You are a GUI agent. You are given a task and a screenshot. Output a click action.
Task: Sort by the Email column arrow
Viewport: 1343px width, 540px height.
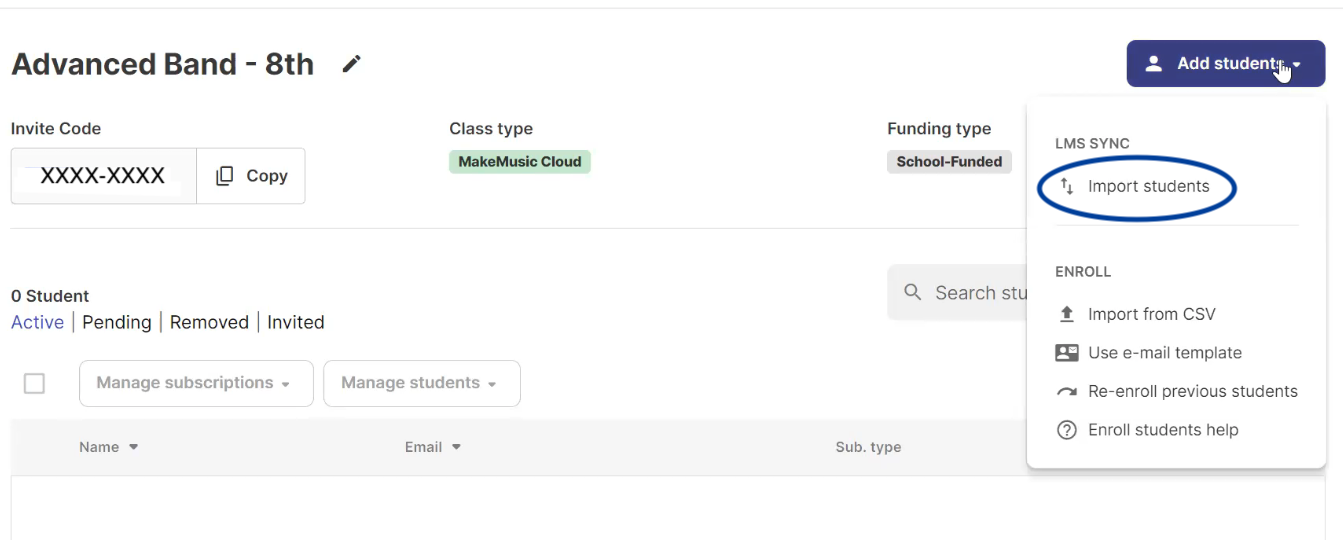tap(456, 447)
